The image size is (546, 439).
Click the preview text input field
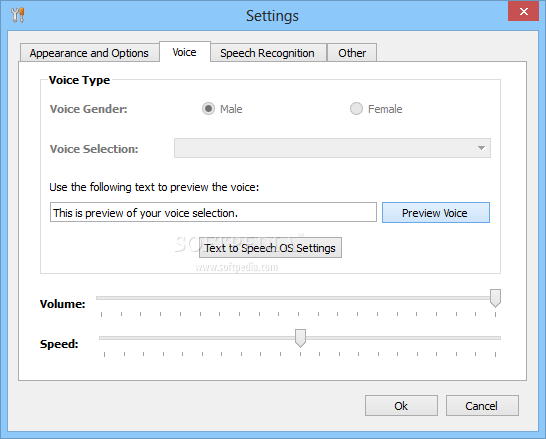213,212
